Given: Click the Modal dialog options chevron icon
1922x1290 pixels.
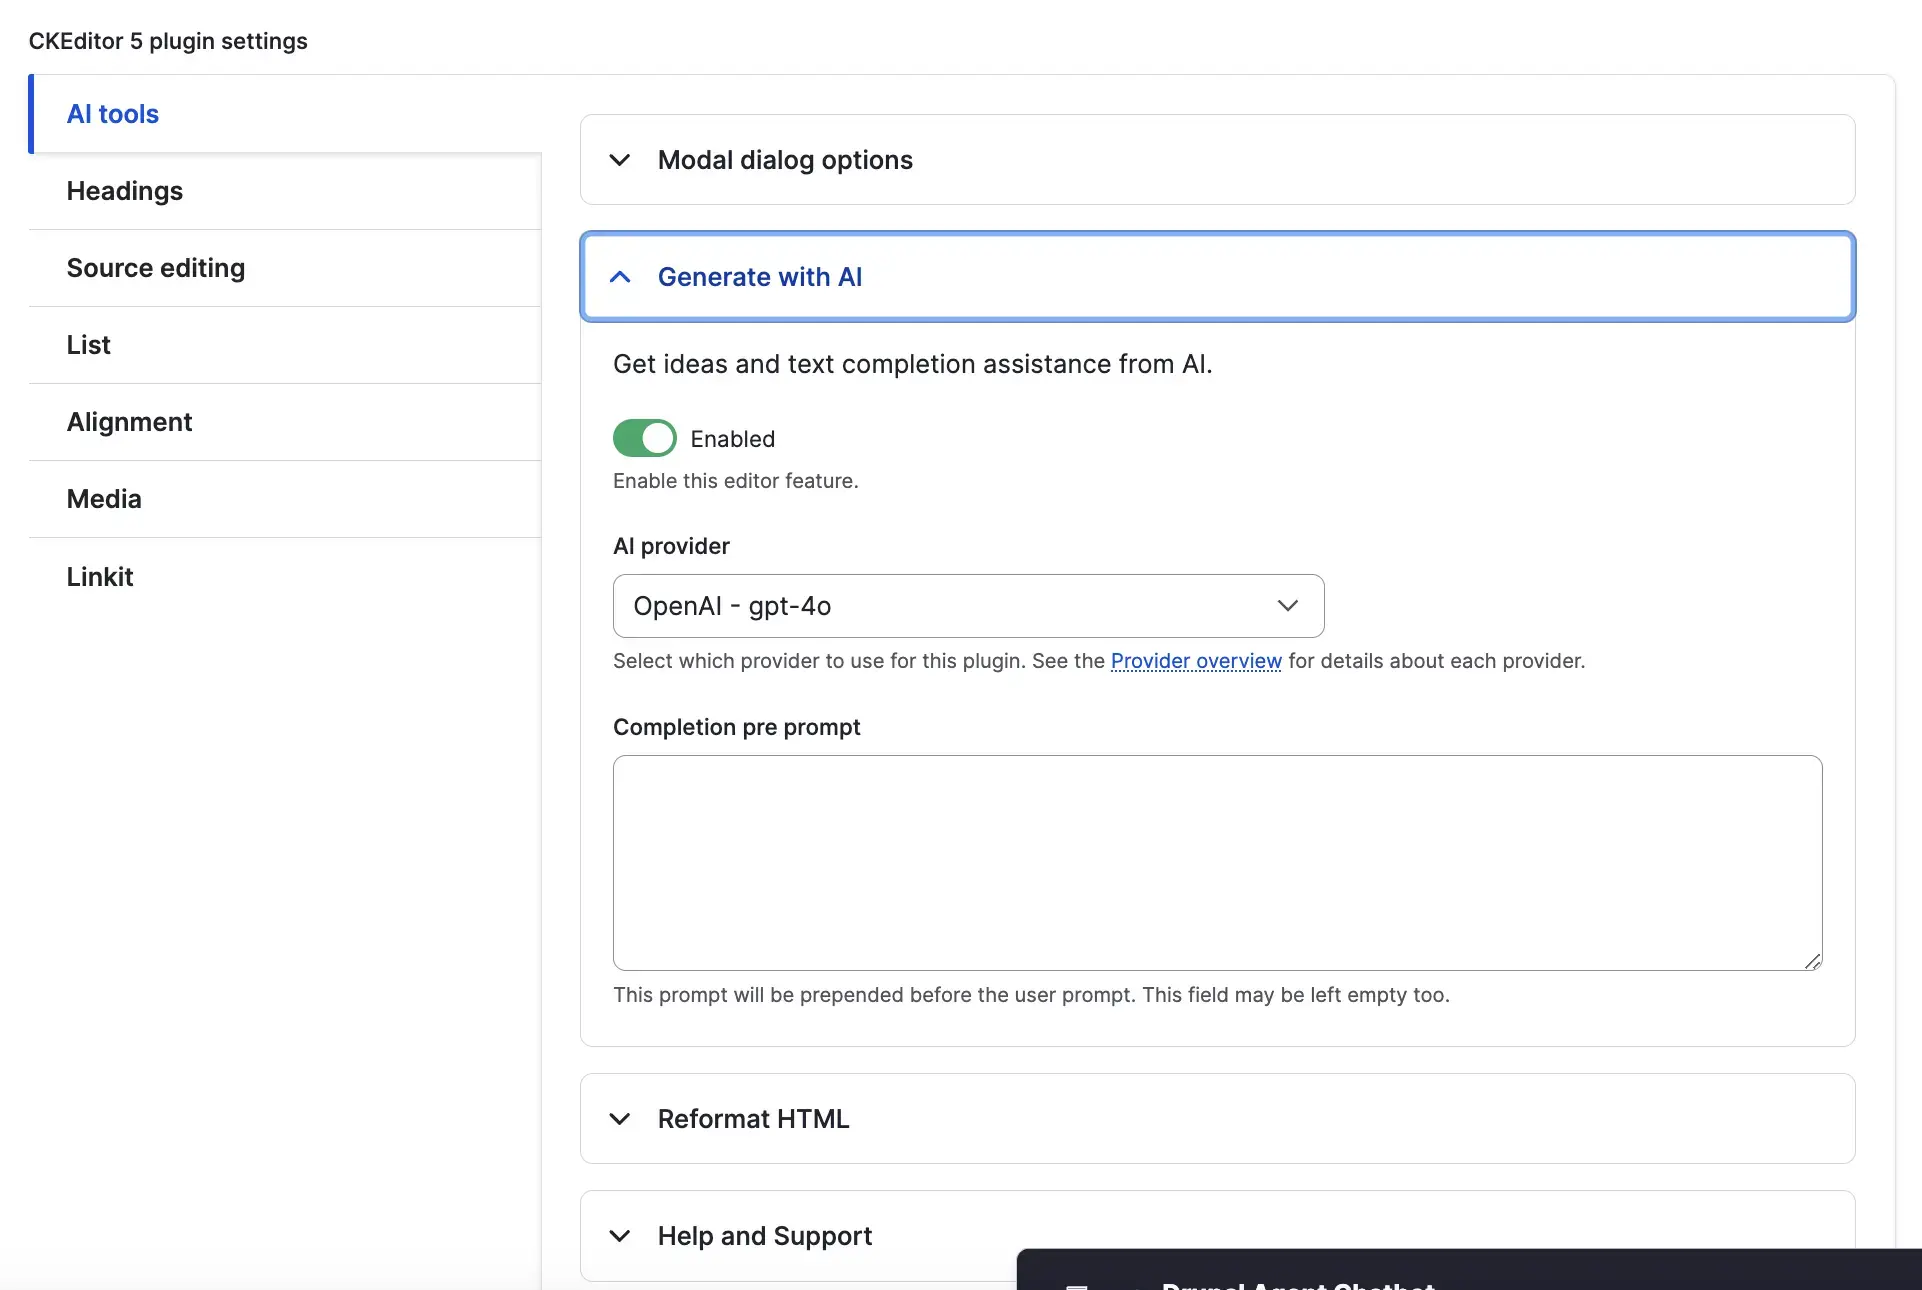Looking at the screenshot, I should tap(620, 160).
